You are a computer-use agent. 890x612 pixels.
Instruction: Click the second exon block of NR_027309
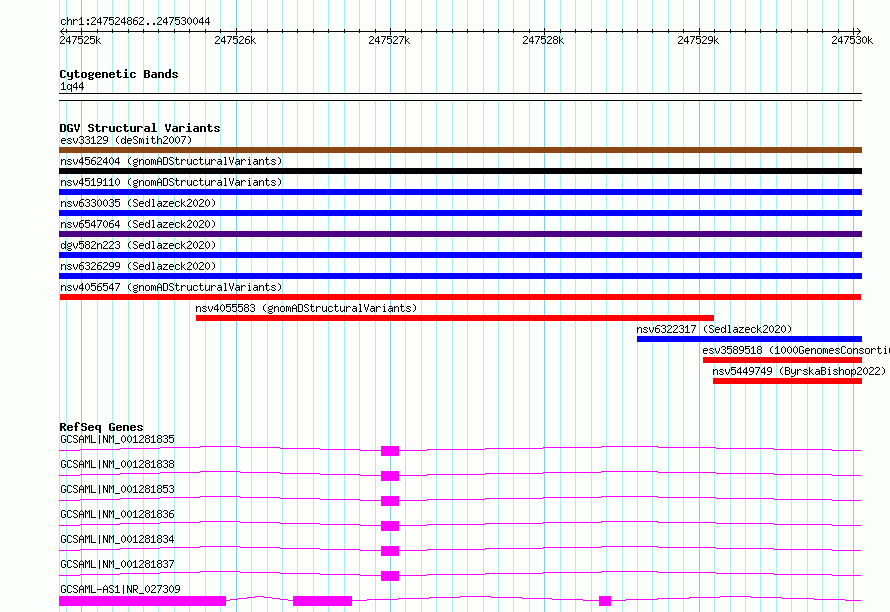pyautogui.click(x=322, y=601)
